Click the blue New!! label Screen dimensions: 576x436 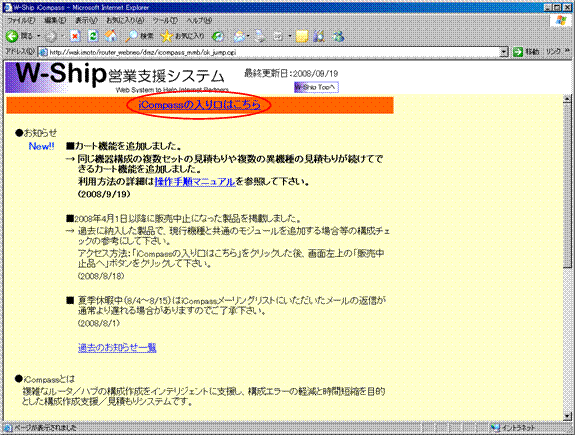coord(42,146)
